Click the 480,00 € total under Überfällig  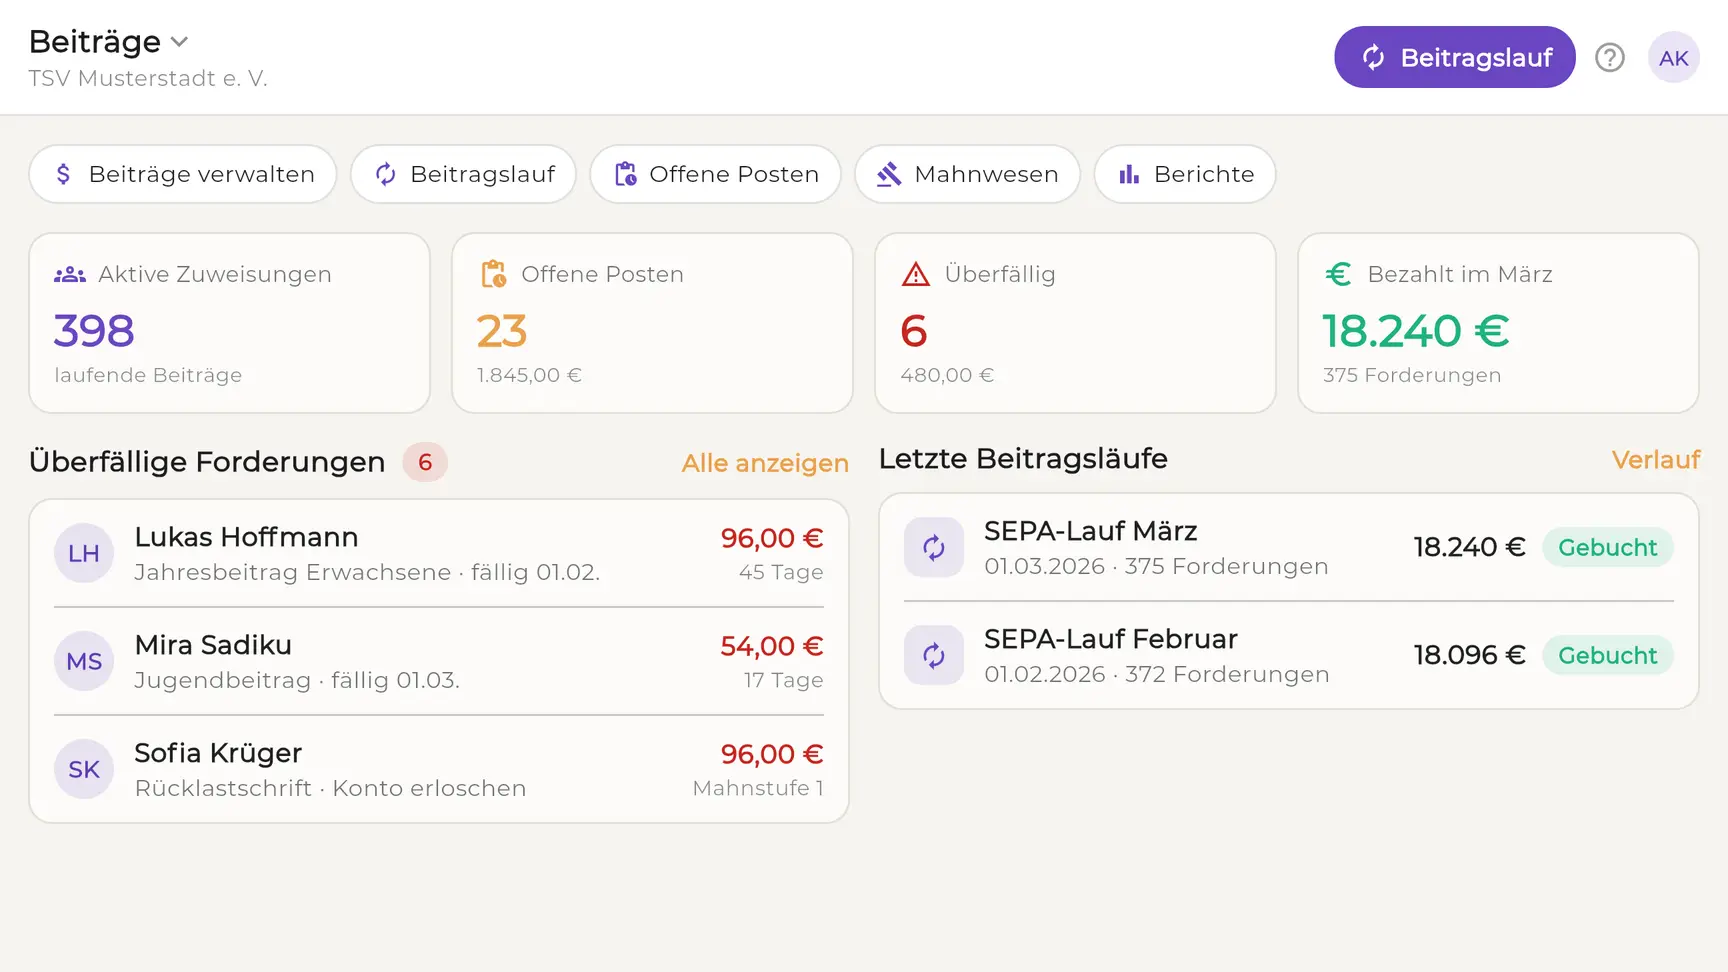(x=947, y=375)
